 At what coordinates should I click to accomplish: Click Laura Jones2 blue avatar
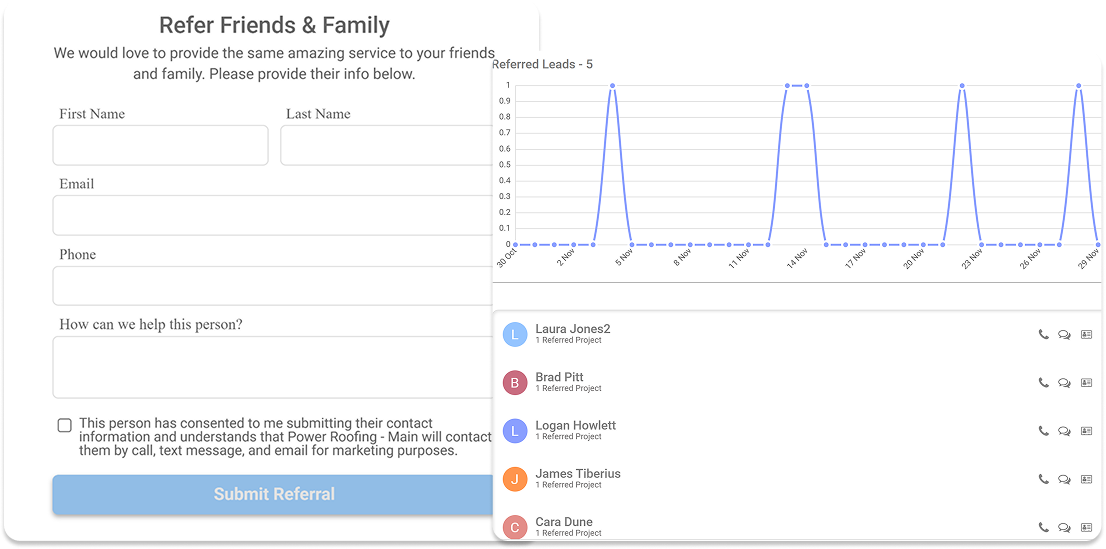click(515, 334)
